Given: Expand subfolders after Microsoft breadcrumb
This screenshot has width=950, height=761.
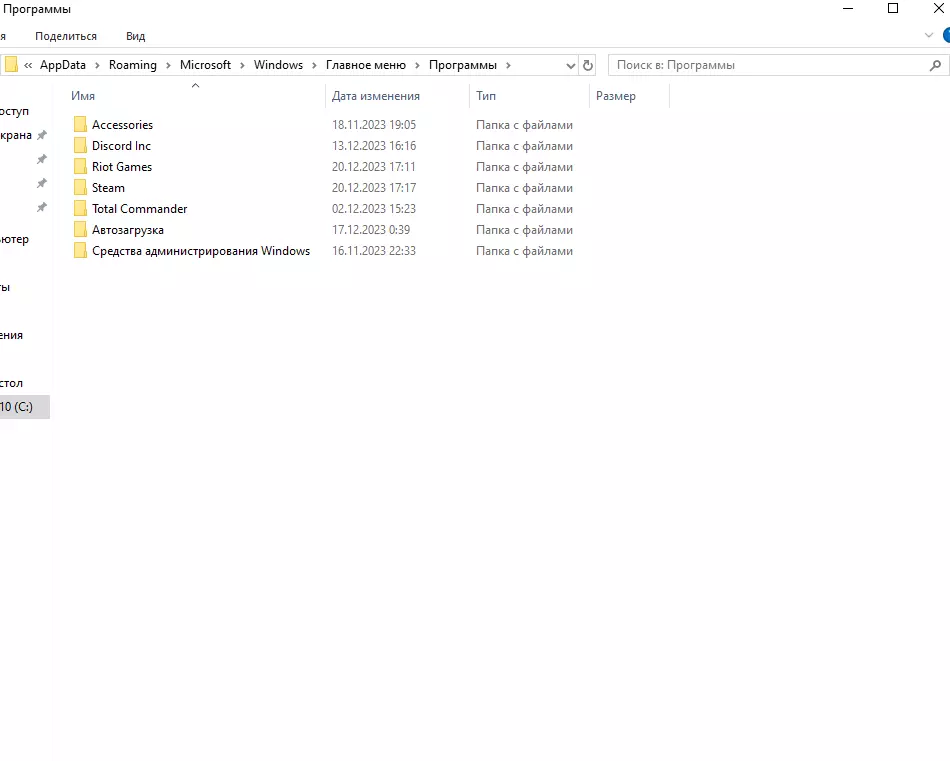Looking at the screenshot, I should click(x=242, y=65).
